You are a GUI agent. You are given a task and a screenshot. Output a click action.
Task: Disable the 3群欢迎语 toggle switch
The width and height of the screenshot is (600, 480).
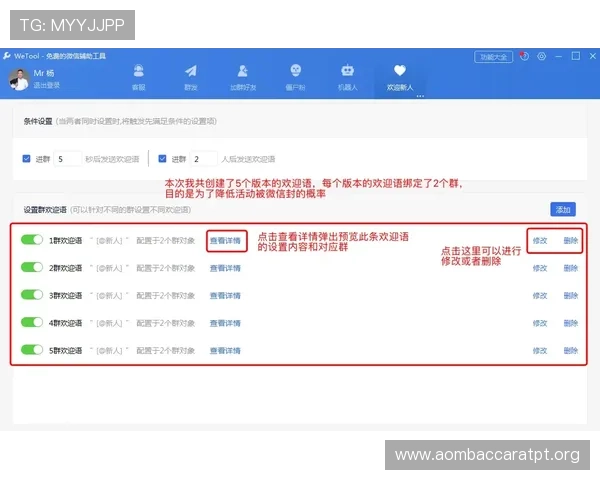(x=32, y=295)
